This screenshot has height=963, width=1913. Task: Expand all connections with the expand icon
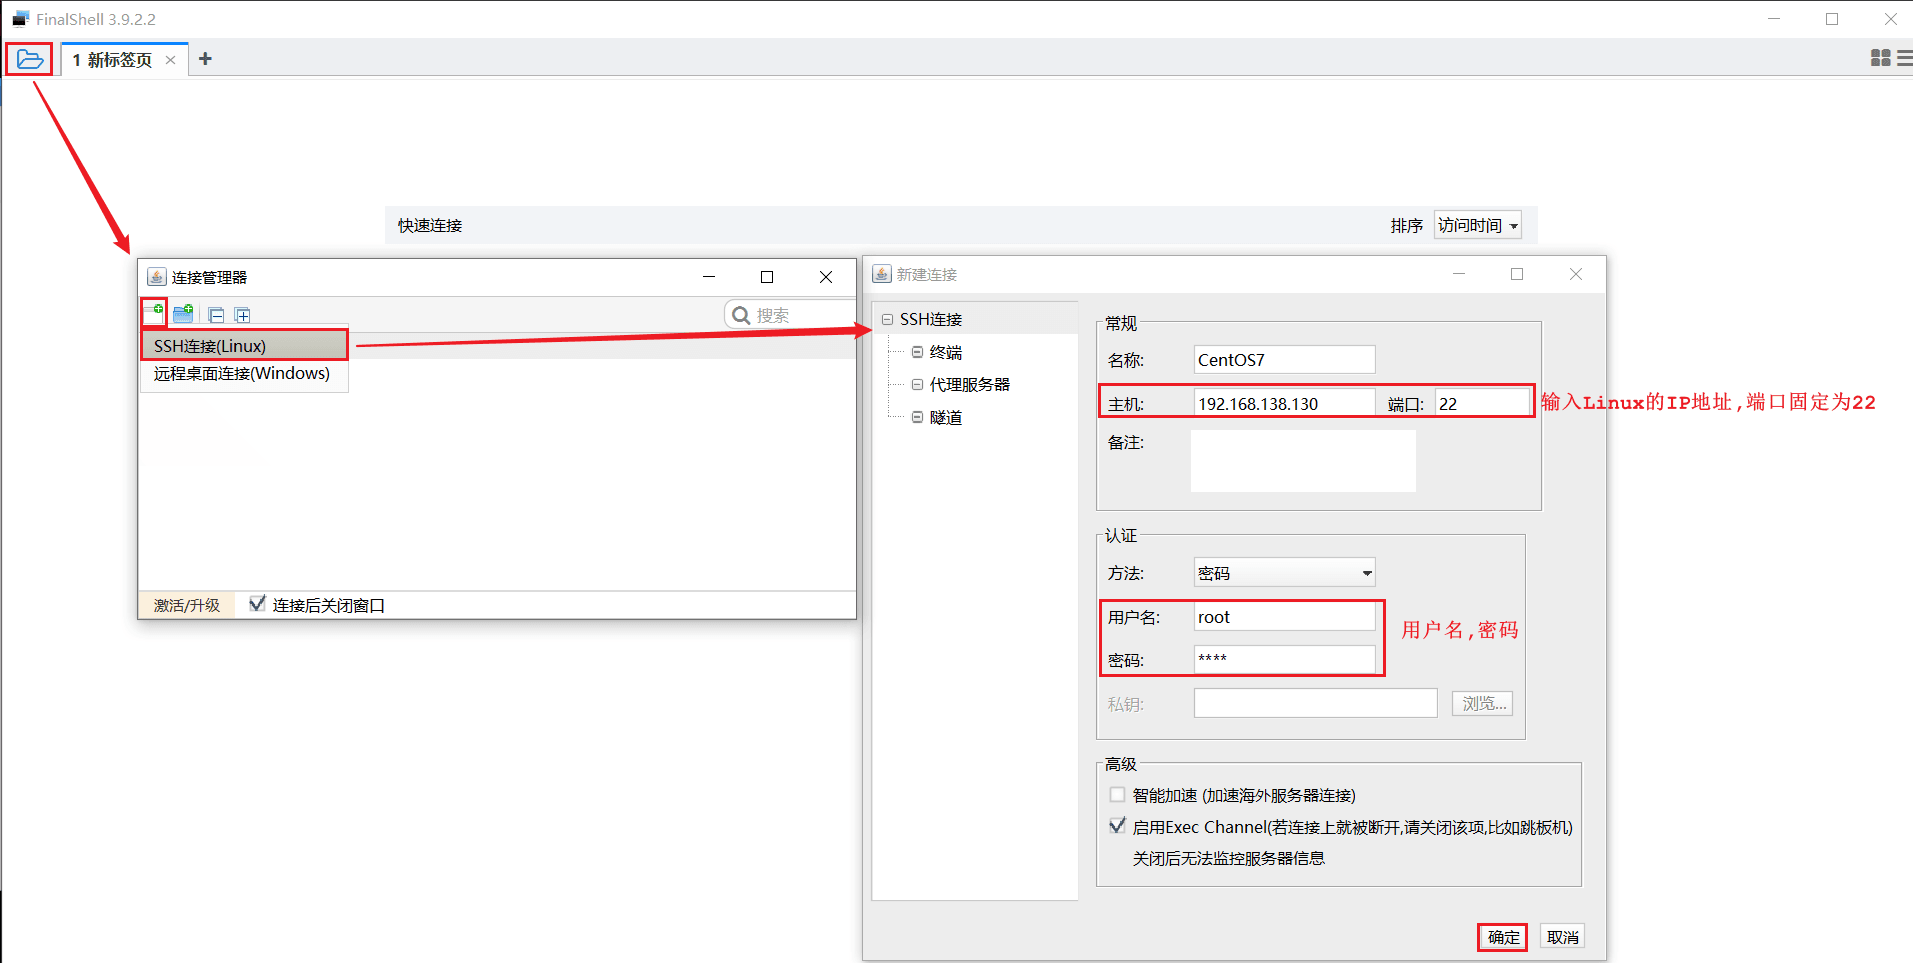[x=242, y=313]
